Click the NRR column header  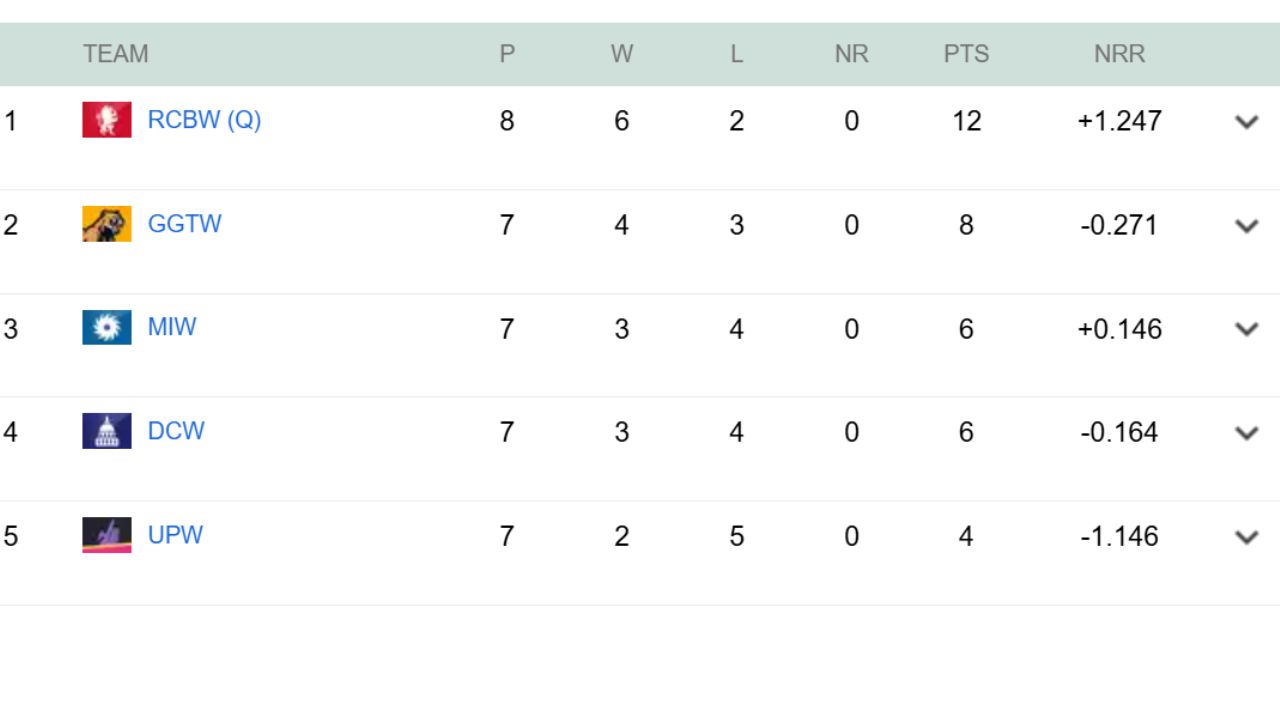(1122, 55)
